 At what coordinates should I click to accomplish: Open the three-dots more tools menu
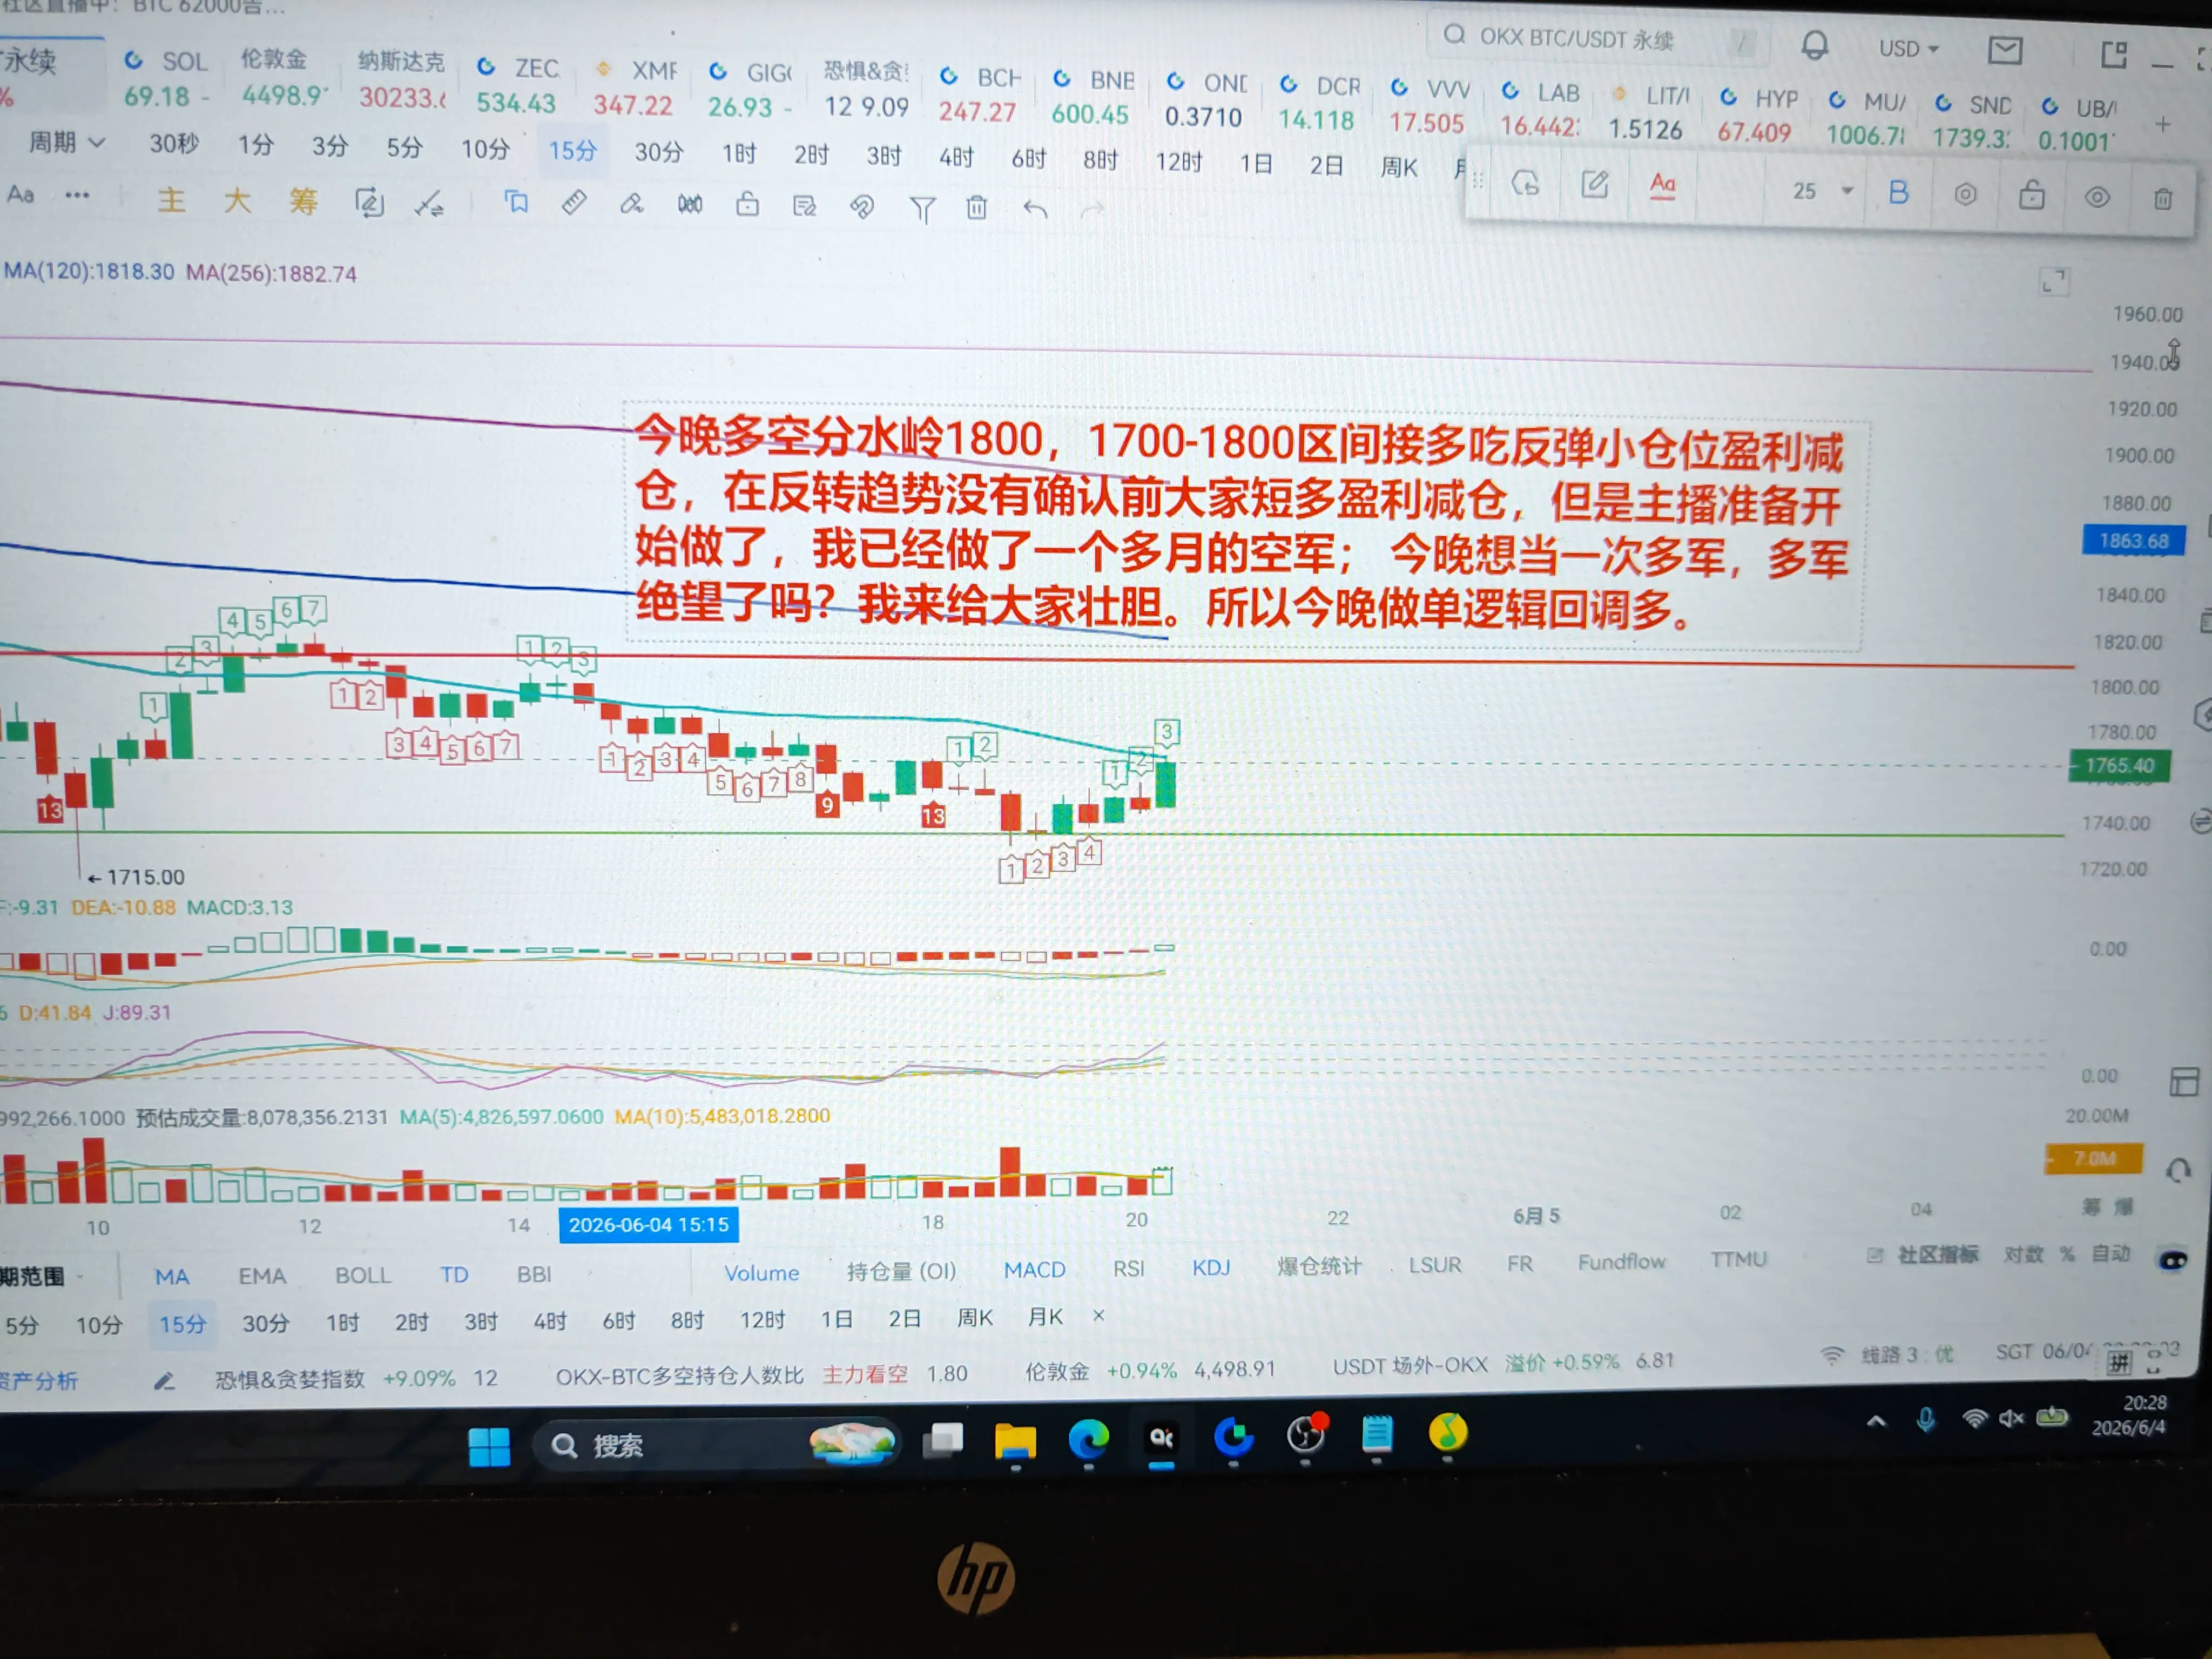tap(77, 196)
